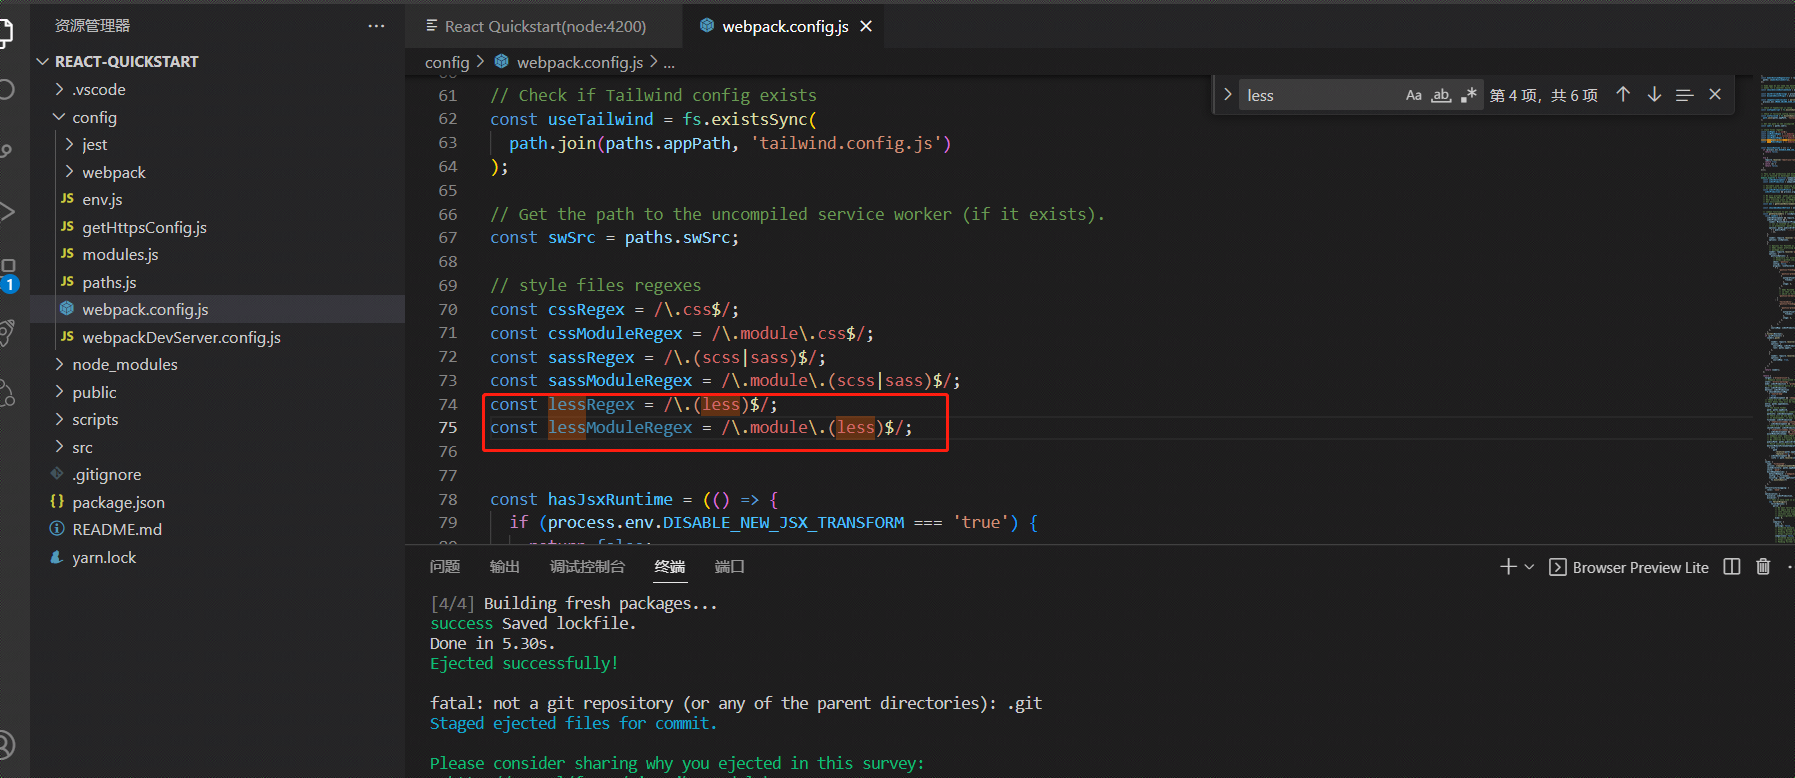
Task: Open the 调试控制台 (Debug Console) tab
Action: coord(587,567)
